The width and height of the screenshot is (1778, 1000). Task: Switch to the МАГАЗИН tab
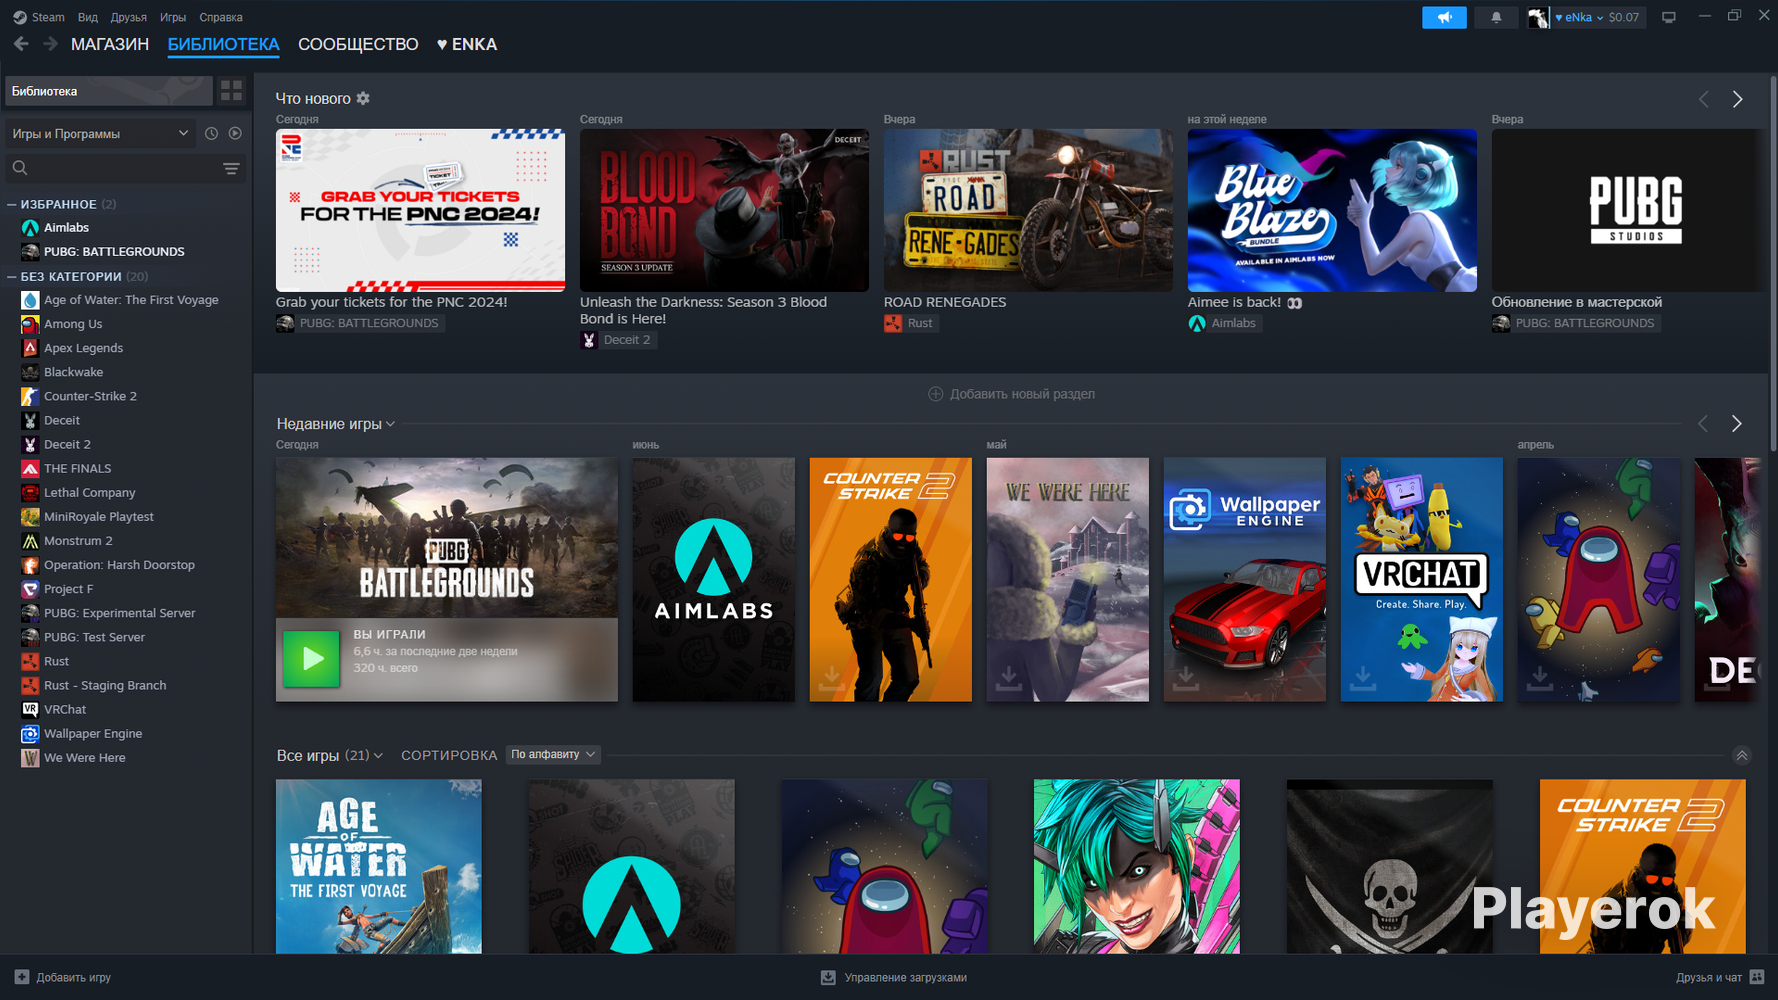110,44
